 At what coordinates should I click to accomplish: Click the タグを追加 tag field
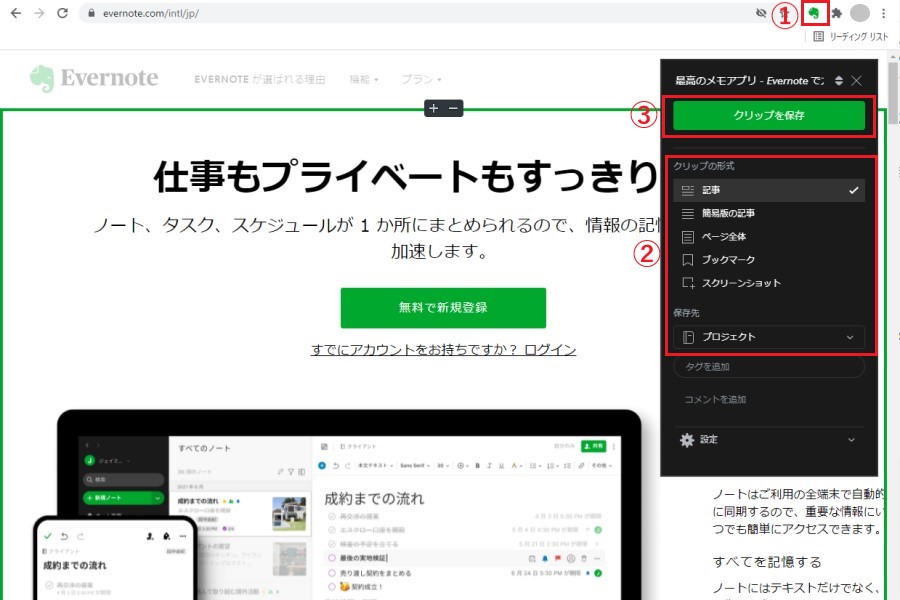coord(769,366)
